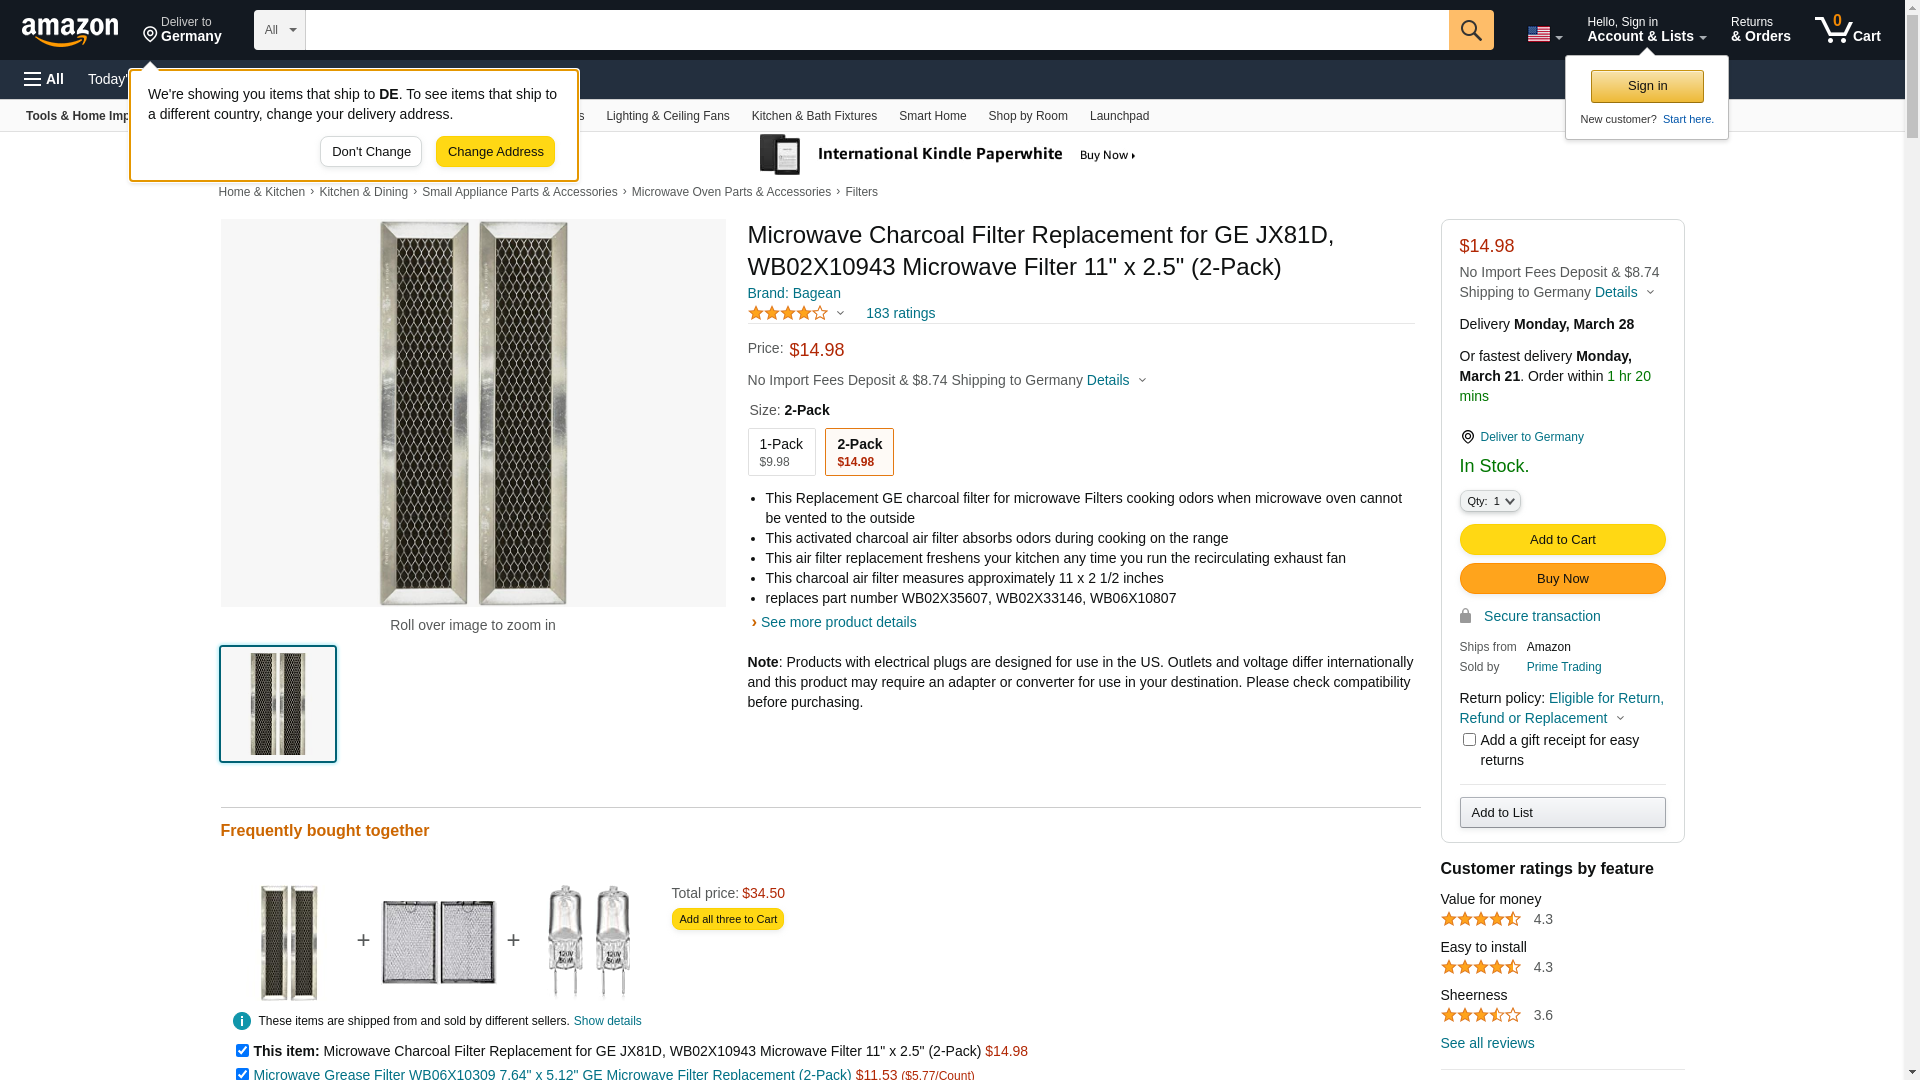Click the product image thumbnail
Screen dimensions: 1920x1080
[278, 704]
